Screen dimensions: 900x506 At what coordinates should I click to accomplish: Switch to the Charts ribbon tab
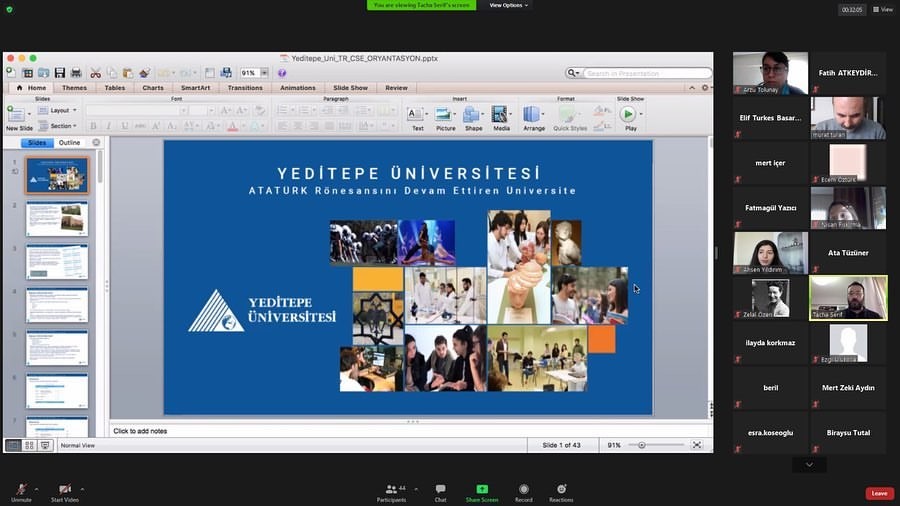[x=153, y=88]
